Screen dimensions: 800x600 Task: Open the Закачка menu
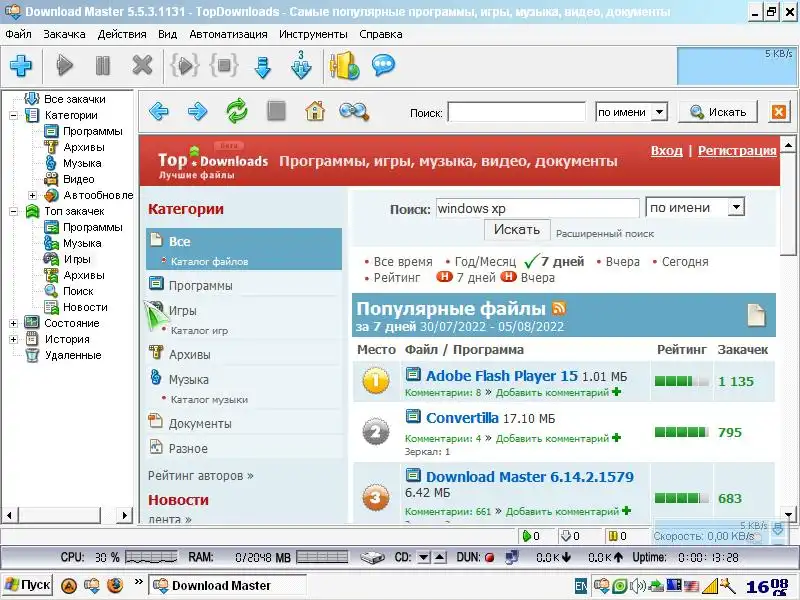[x=64, y=34]
